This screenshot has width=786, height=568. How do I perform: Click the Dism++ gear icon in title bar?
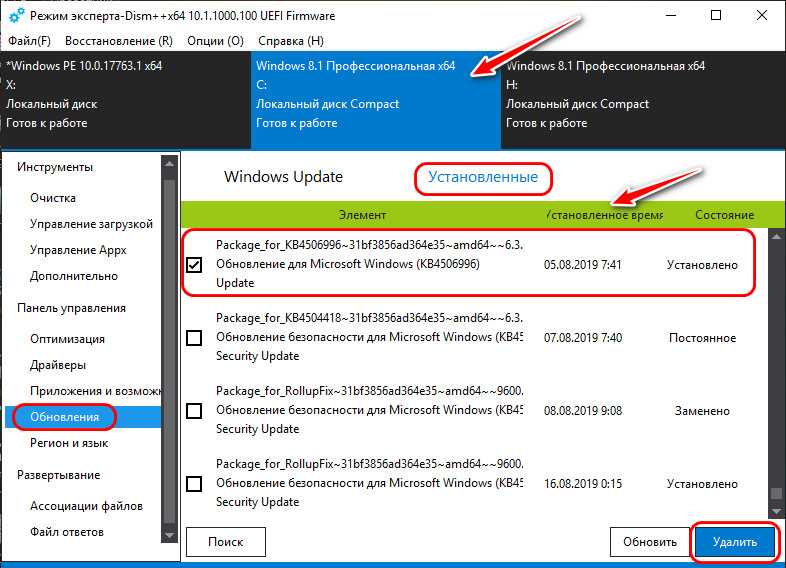tap(17, 16)
